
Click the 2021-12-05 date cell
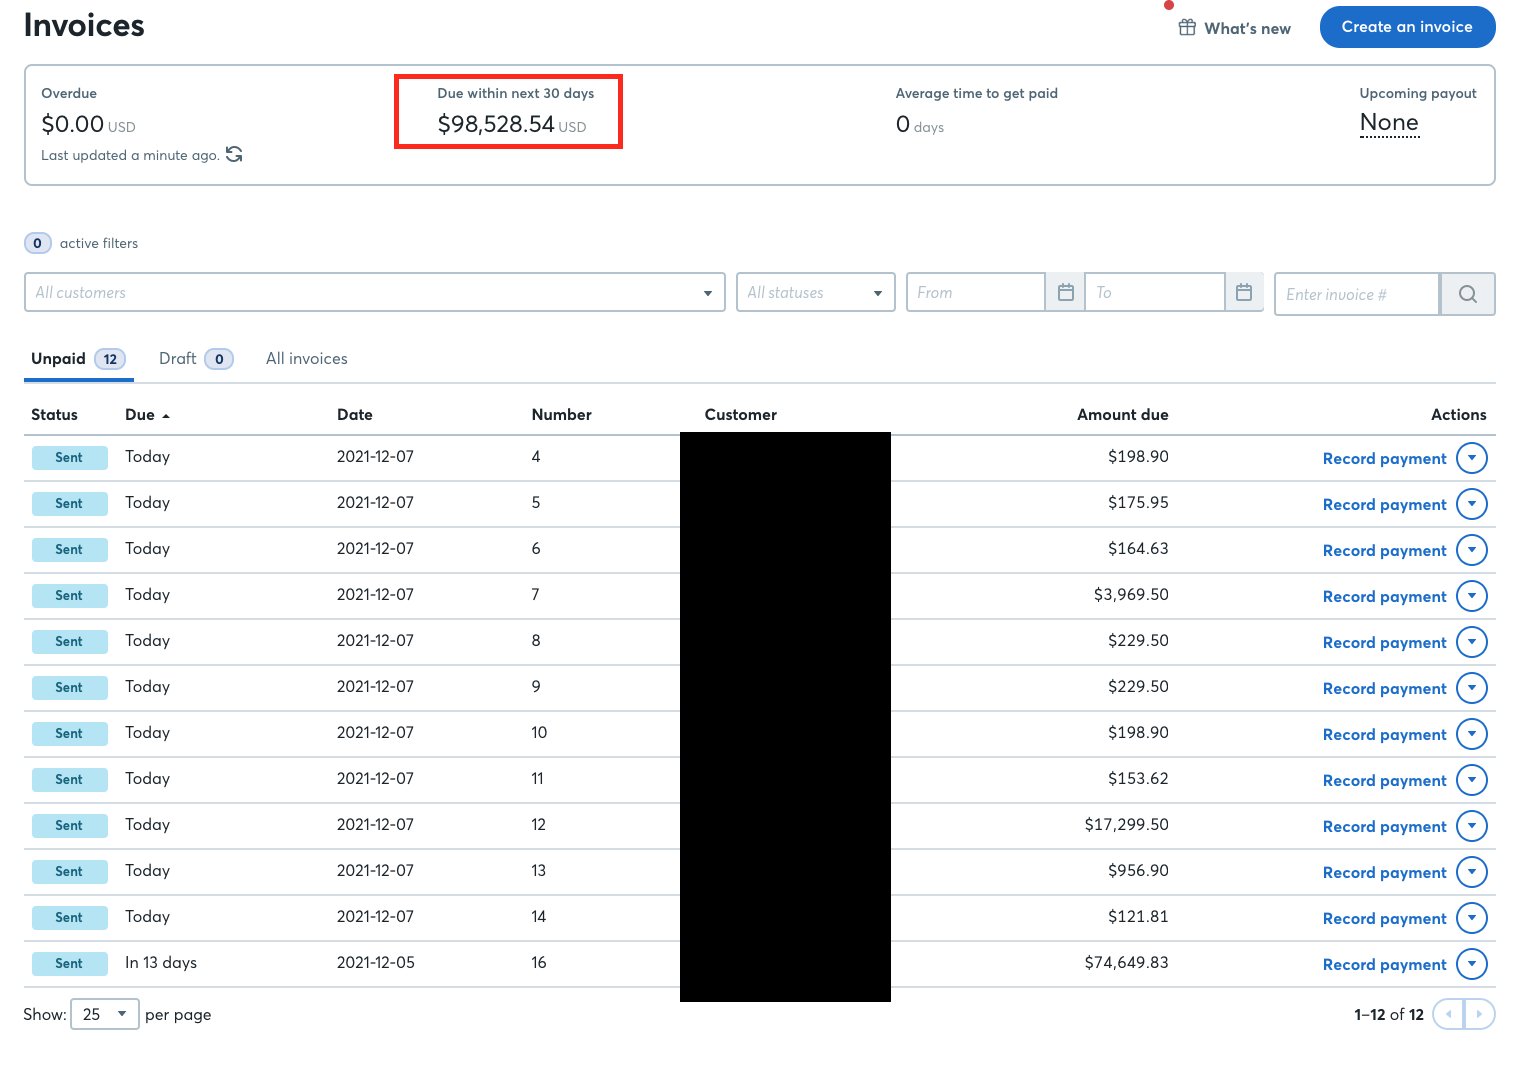(375, 963)
